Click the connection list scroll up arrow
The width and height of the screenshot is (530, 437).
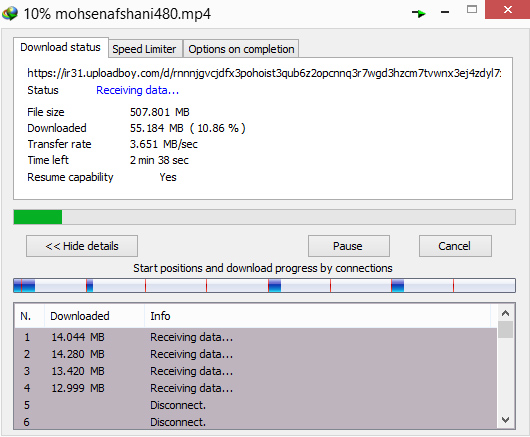click(x=505, y=313)
